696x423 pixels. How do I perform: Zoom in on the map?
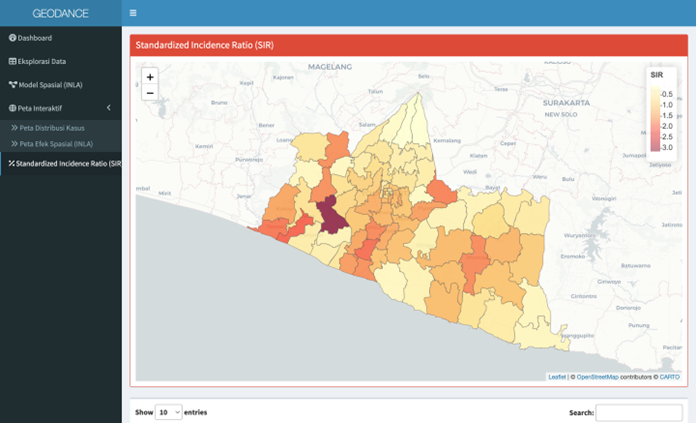pyautogui.click(x=150, y=77)
